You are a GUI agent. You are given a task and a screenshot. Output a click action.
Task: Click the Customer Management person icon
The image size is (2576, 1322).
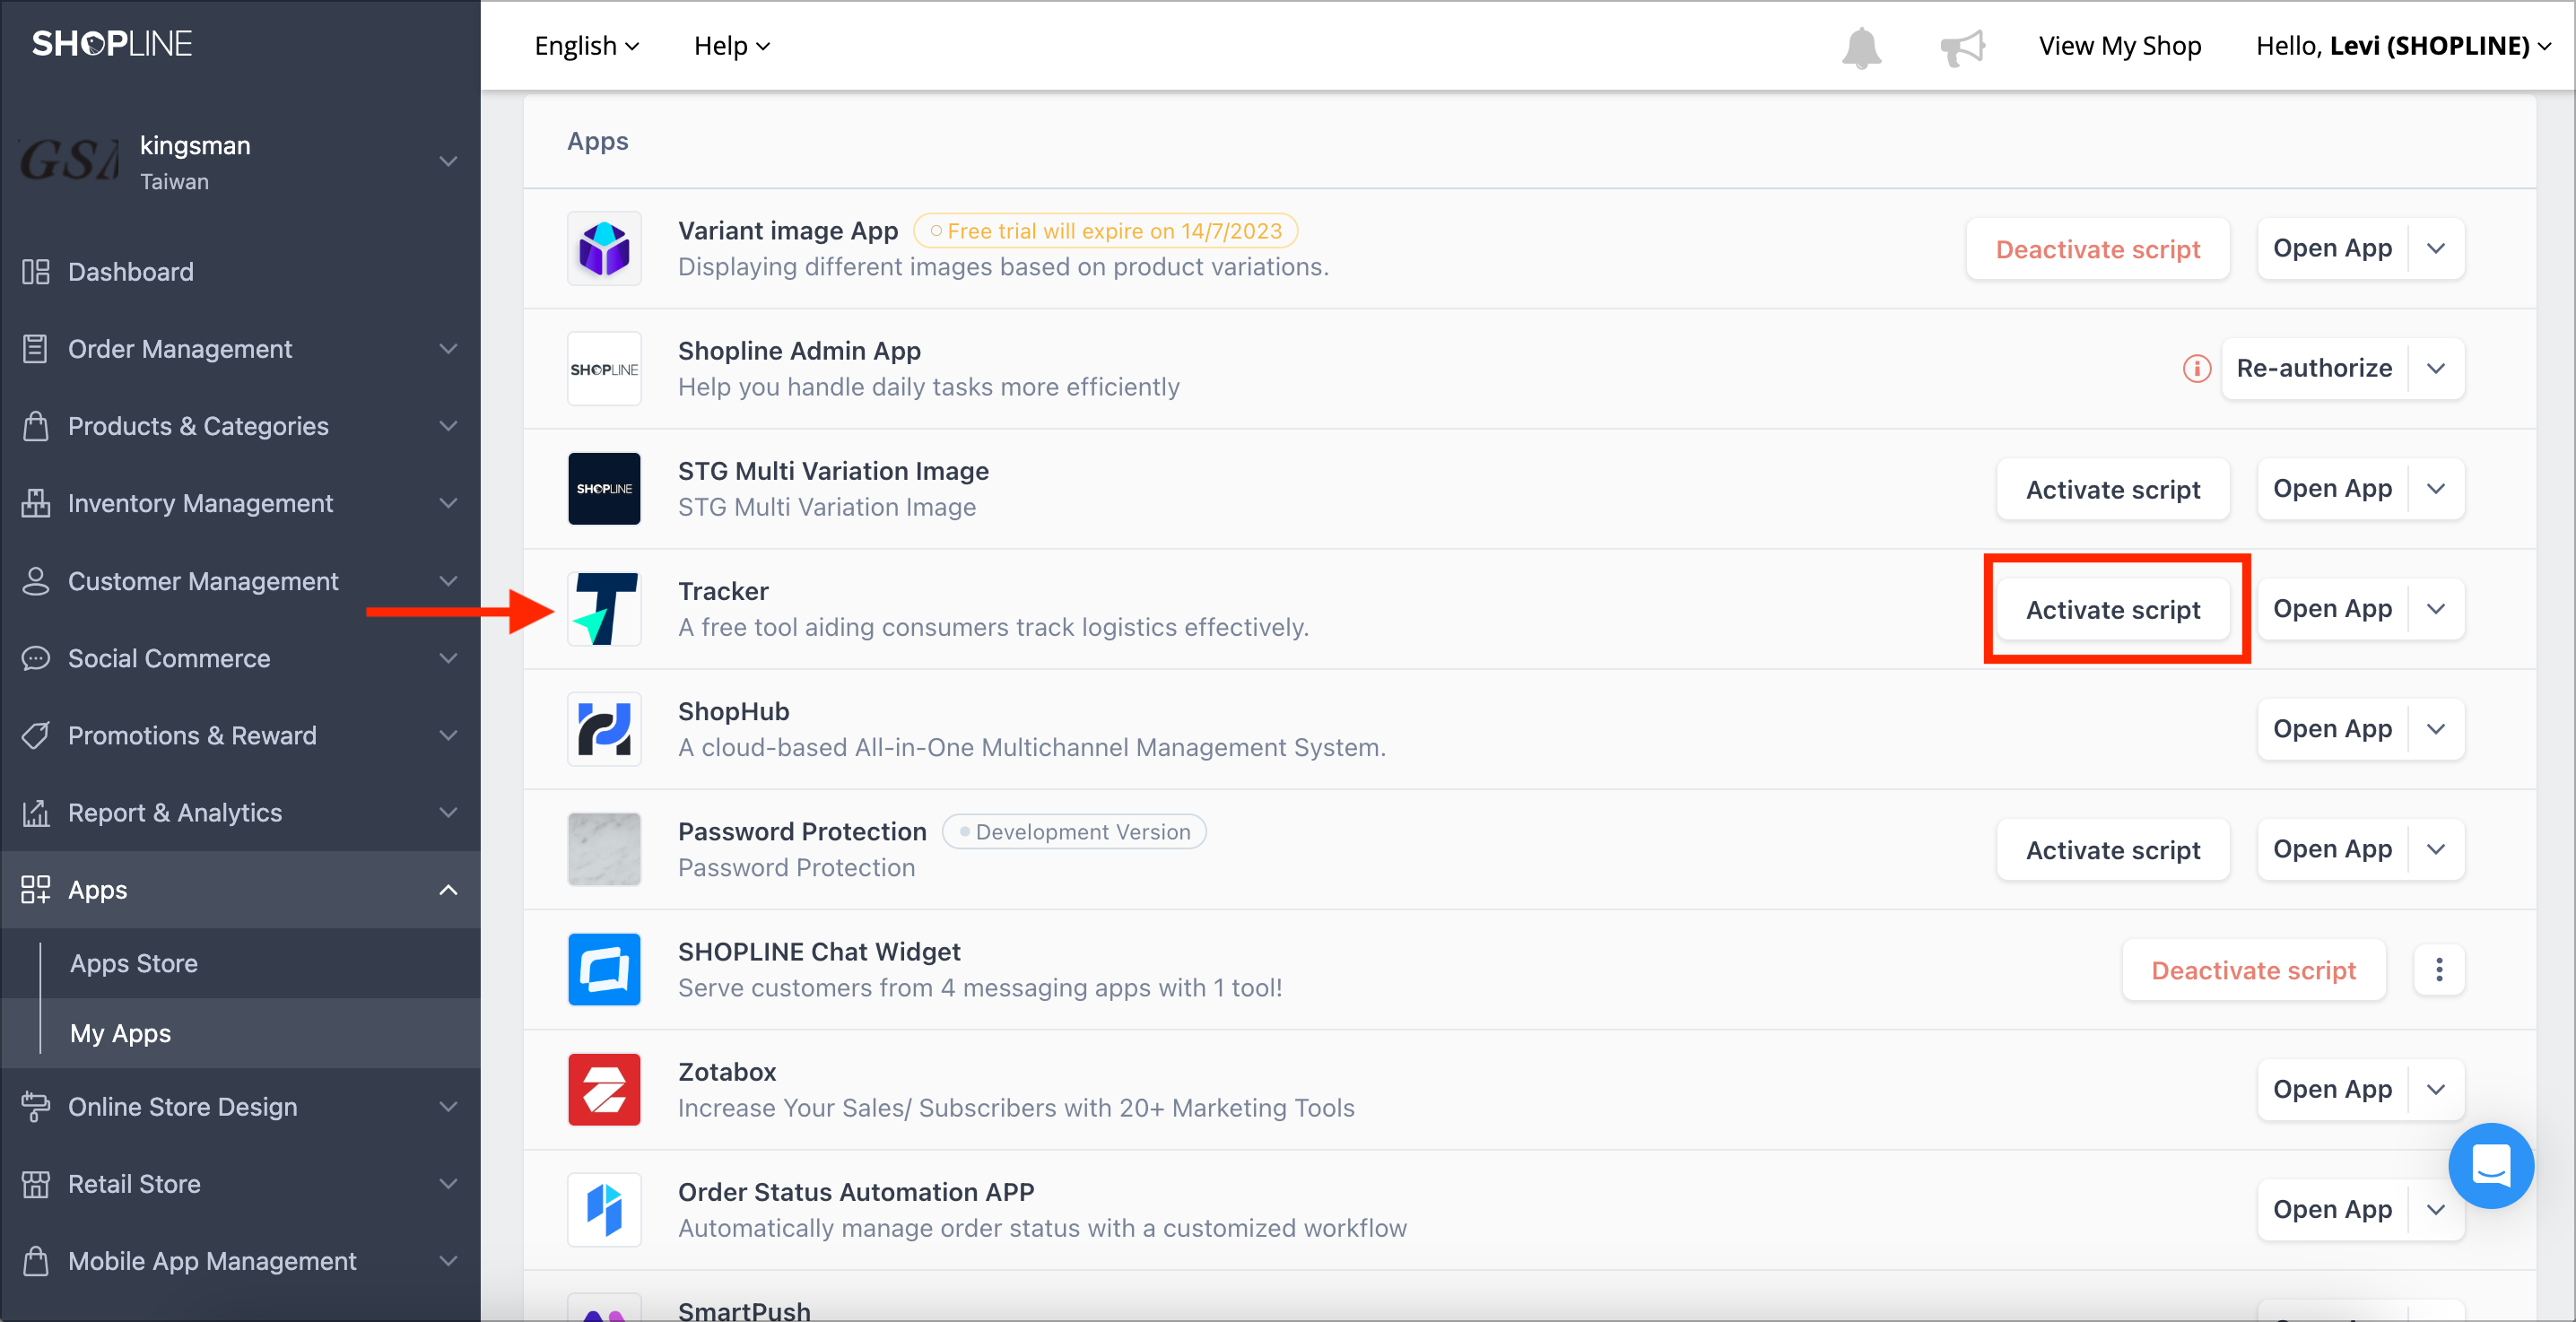click(36, 580)
